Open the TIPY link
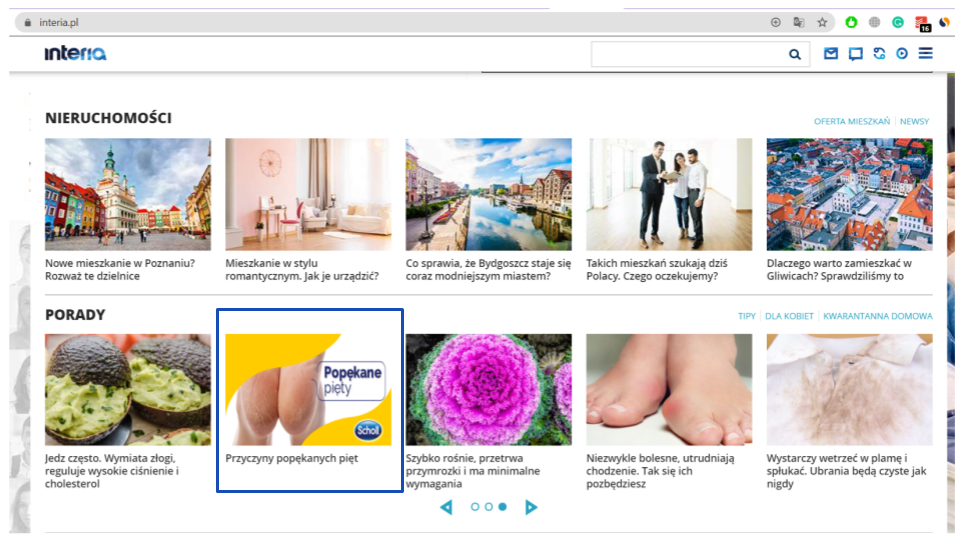This screenshot has height=540, width=960. coord(746,316)
